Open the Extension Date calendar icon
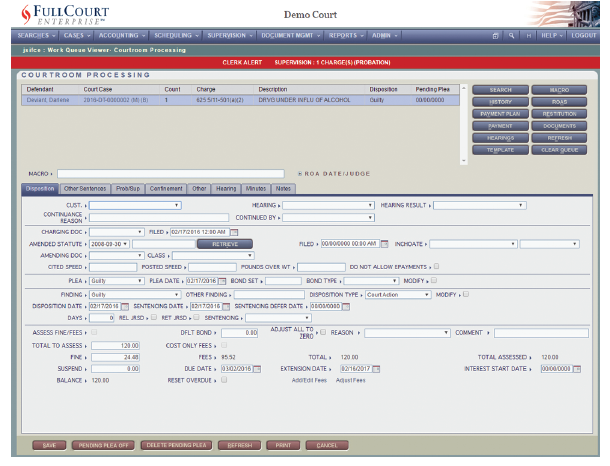 pyautogui.click(x=376, y=369)
